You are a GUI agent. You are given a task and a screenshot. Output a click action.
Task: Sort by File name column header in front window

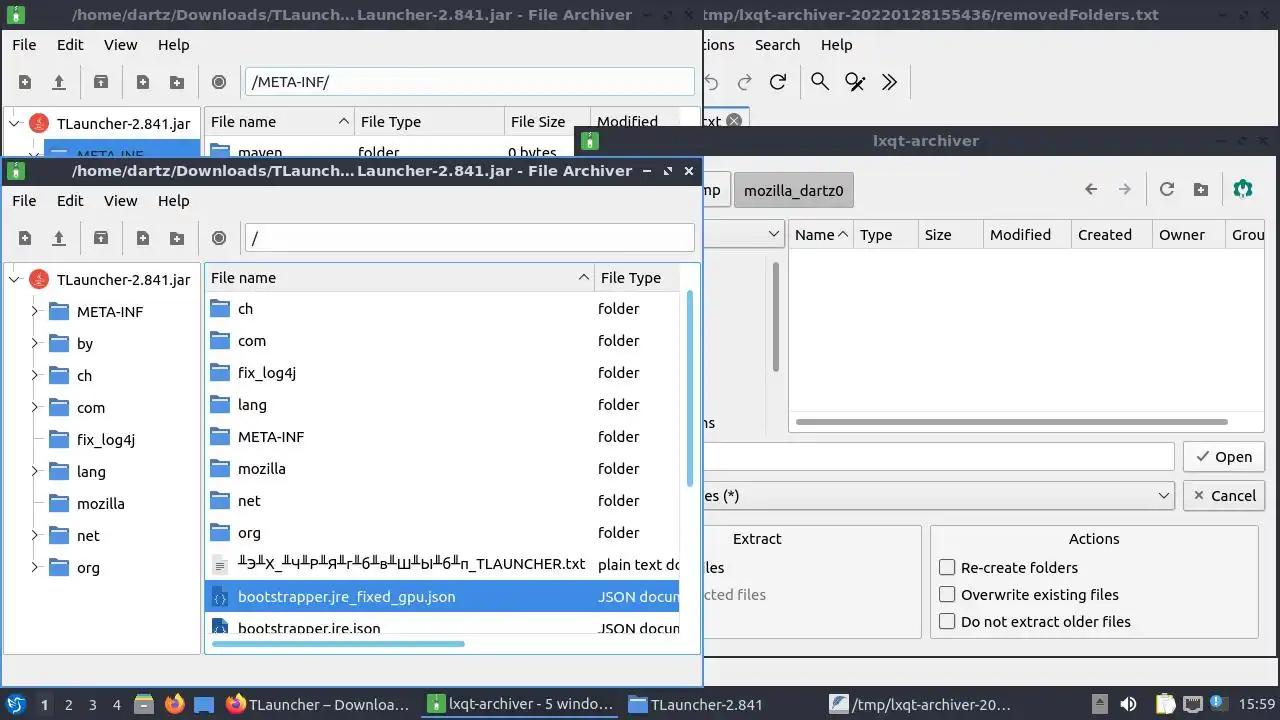pyautogui.click(x=399, y=278)
